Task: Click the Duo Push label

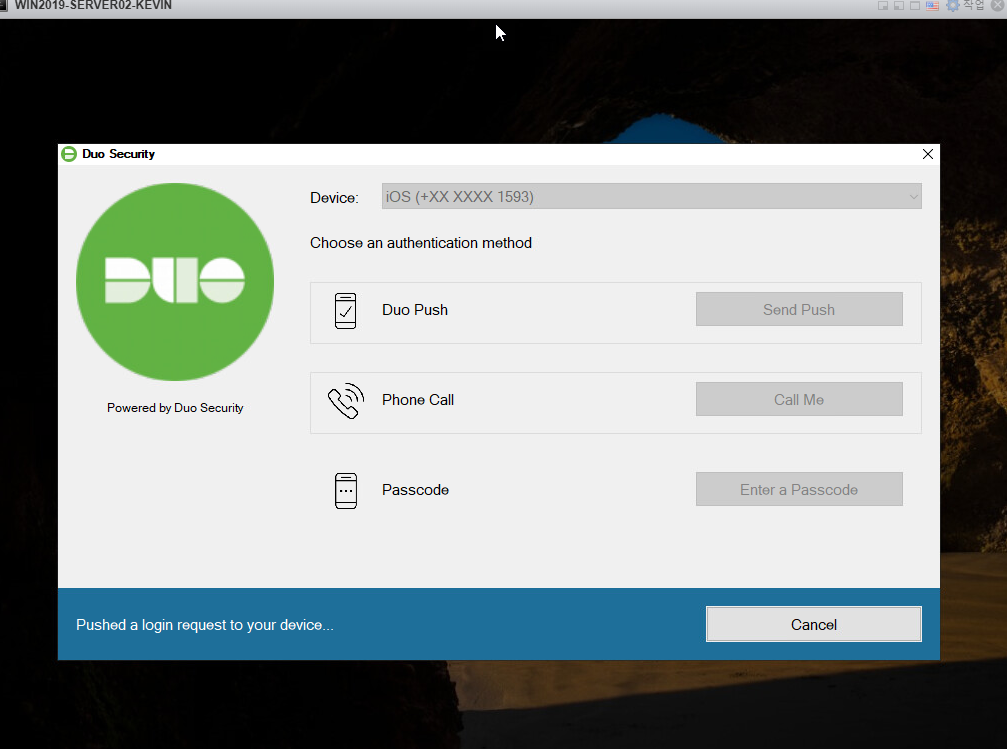Action: point(415,310)
